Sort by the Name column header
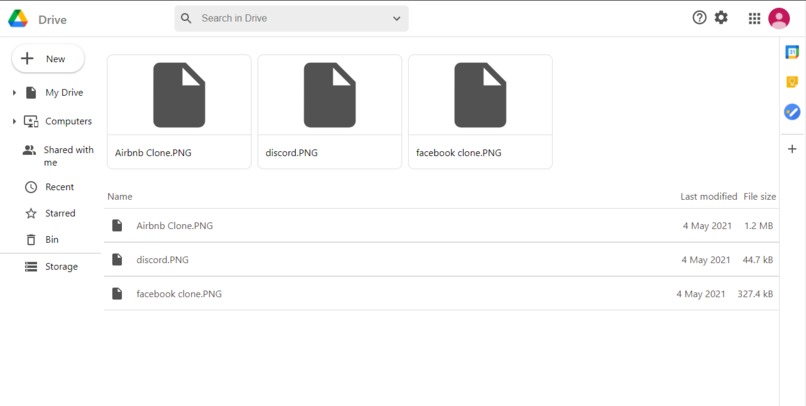806x406 pixels. click(x=120, y=197)
